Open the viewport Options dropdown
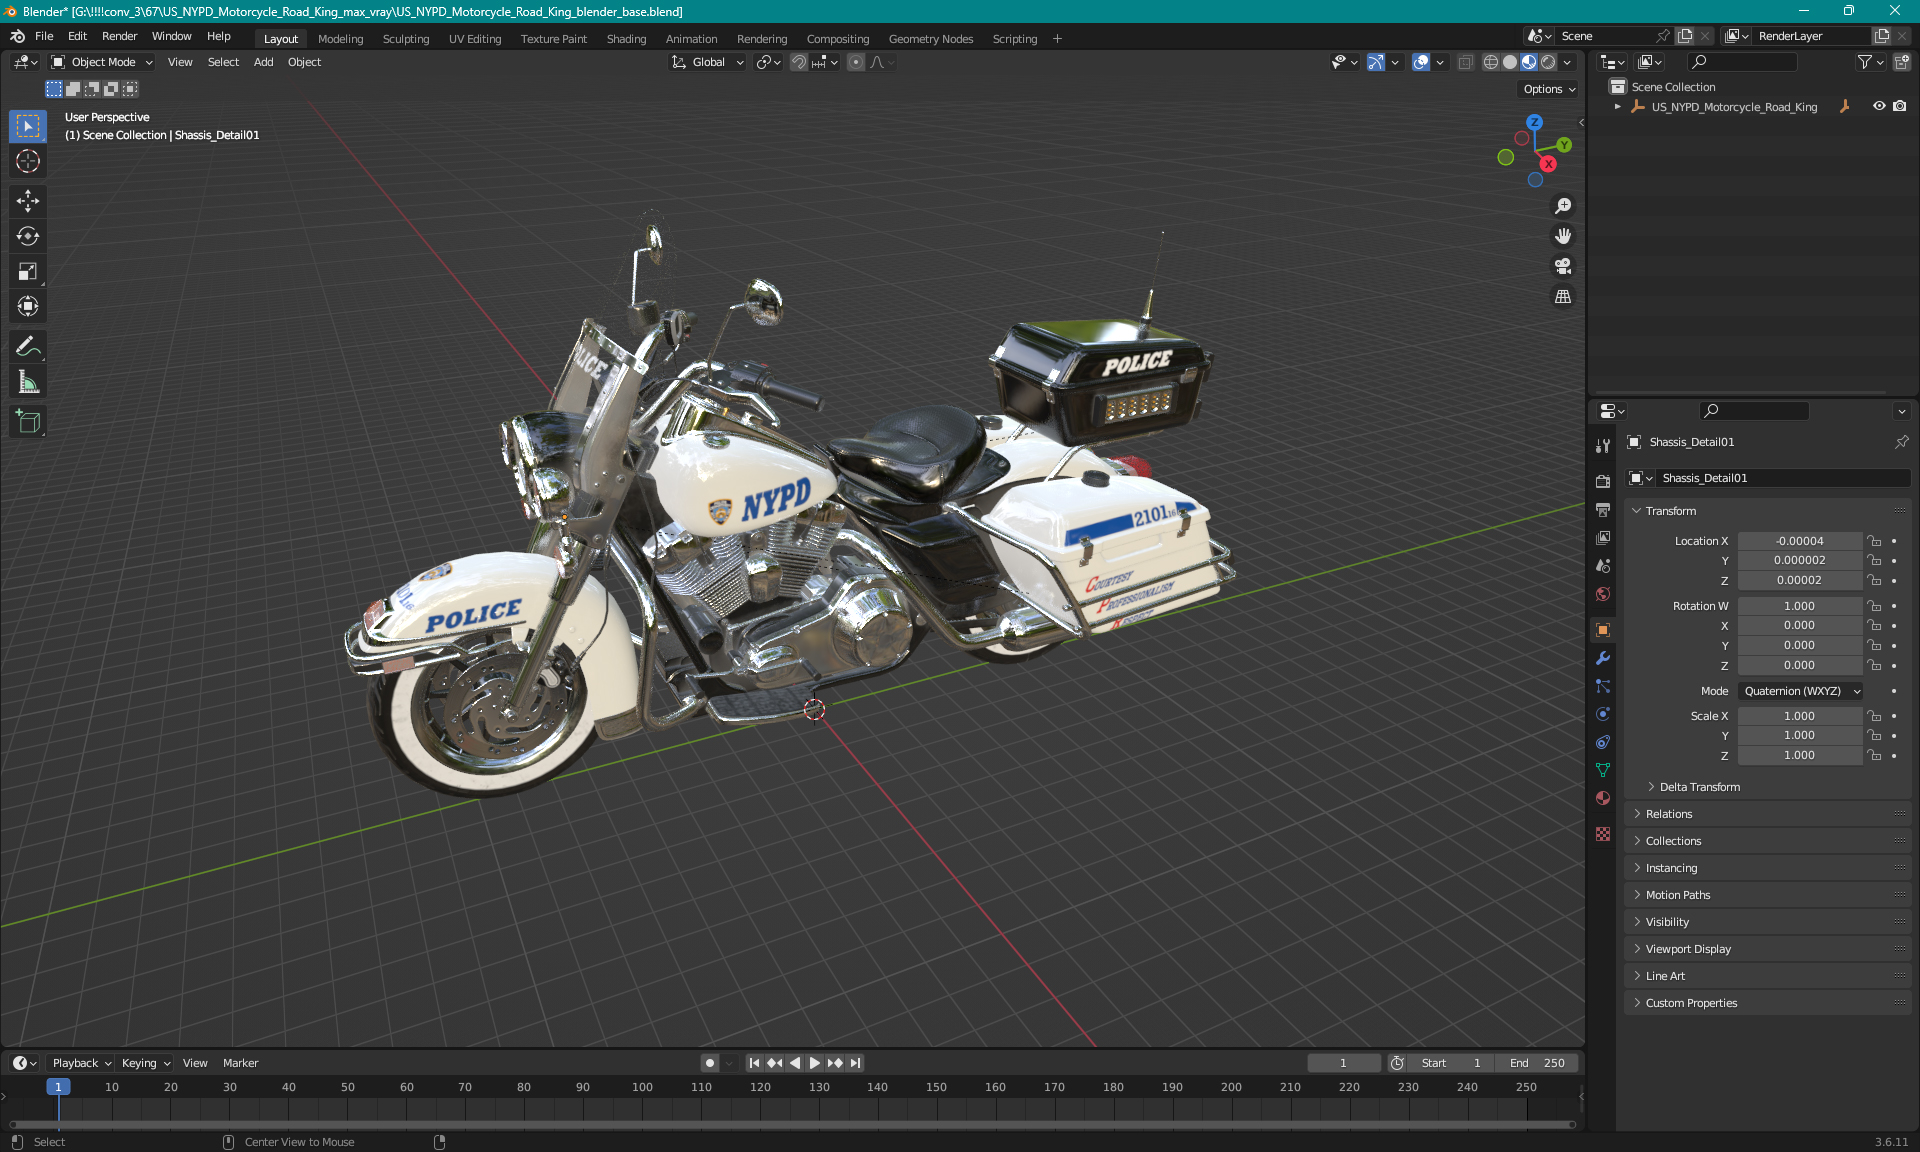Image resolution: width=1920 pixels, height=1152 pixels. (x=1549, y=89)
